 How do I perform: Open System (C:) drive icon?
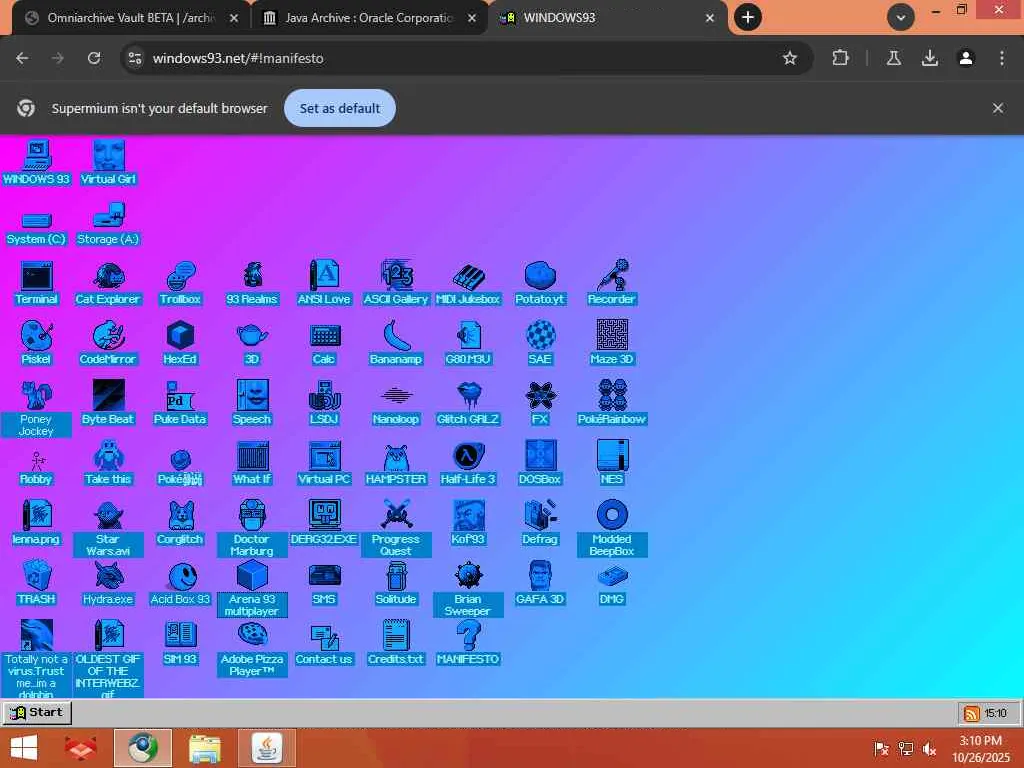point(37,227)
